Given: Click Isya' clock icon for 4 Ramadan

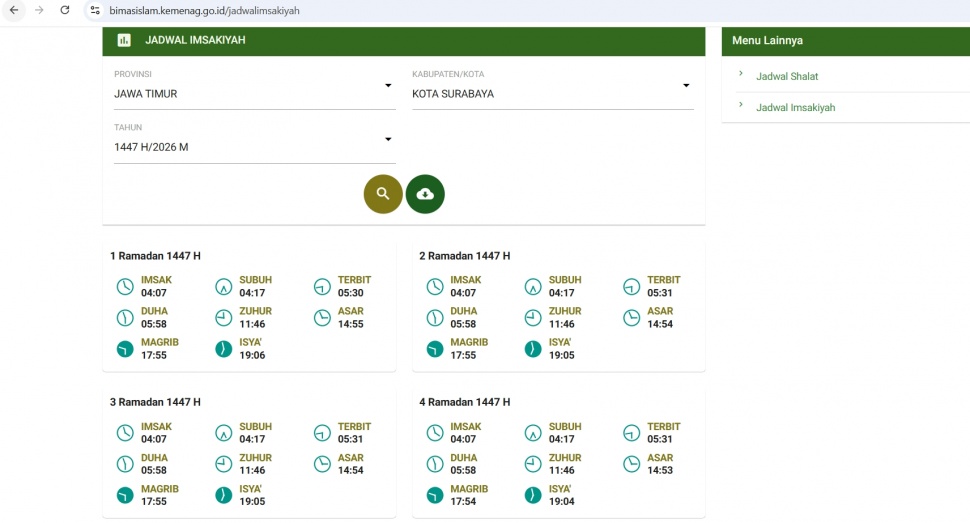Looking at the screenshot, I should (533, 495).
